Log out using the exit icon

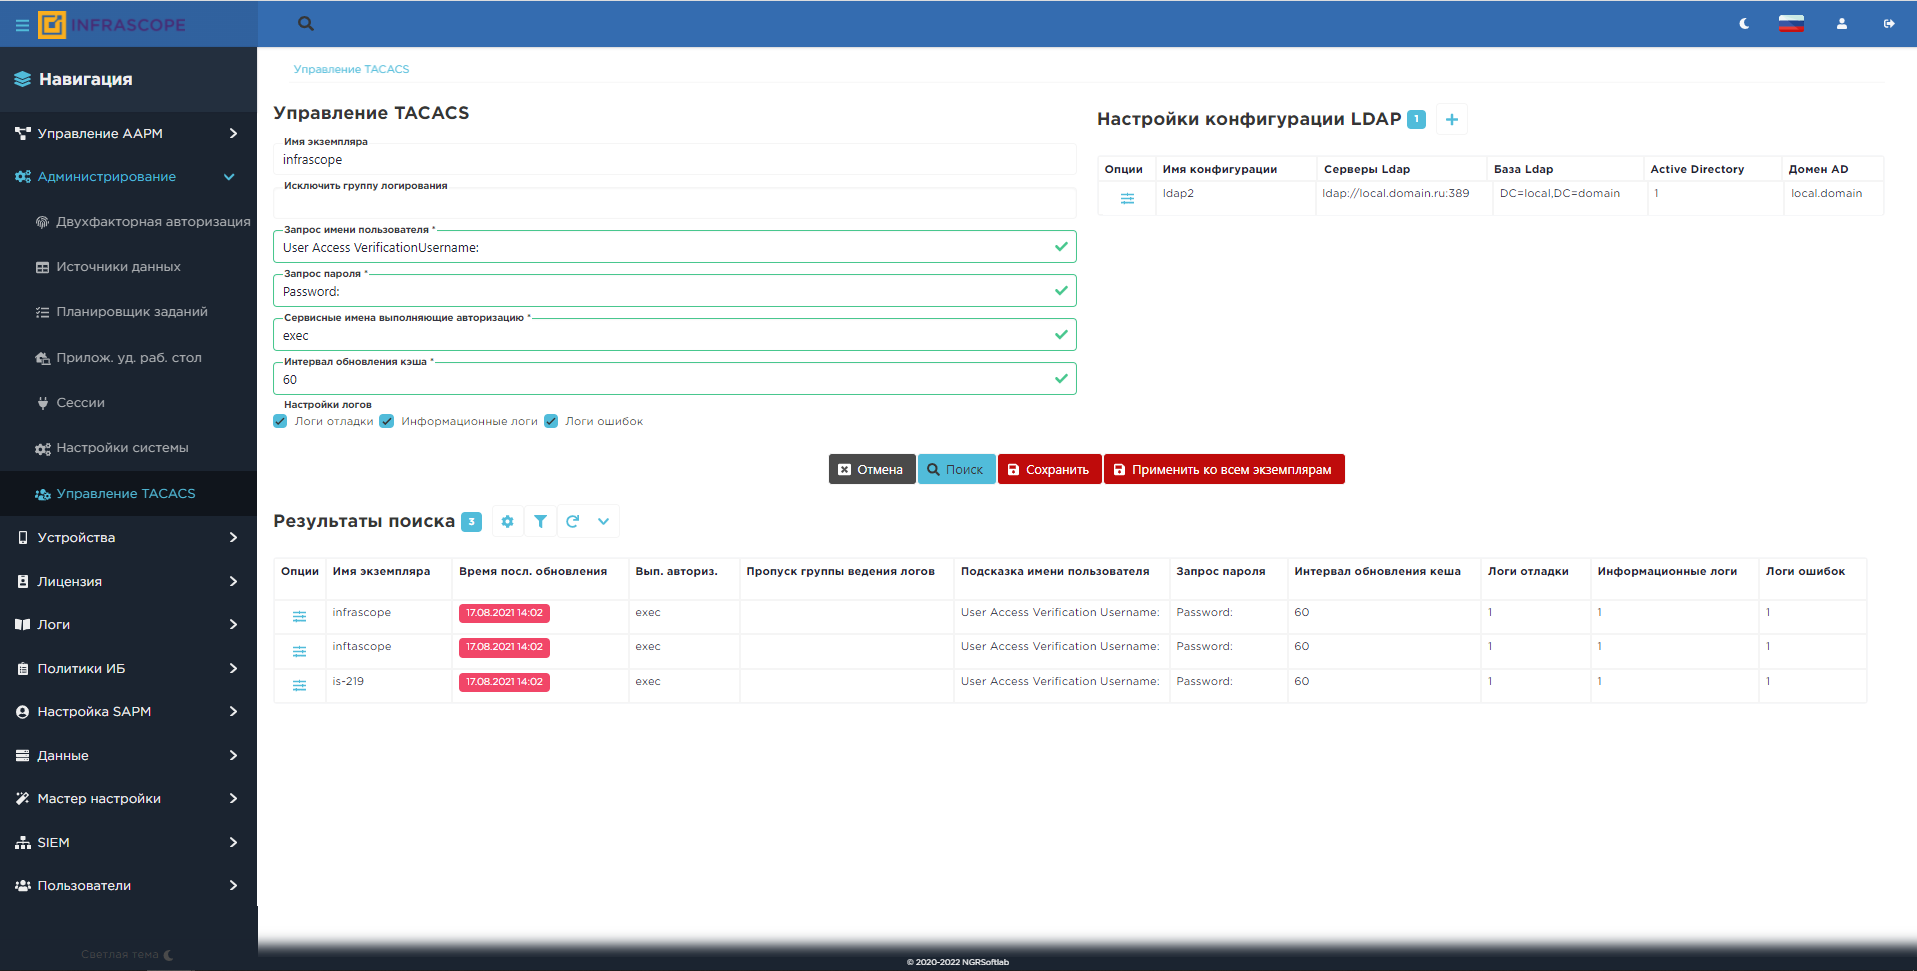(1889, 24)
